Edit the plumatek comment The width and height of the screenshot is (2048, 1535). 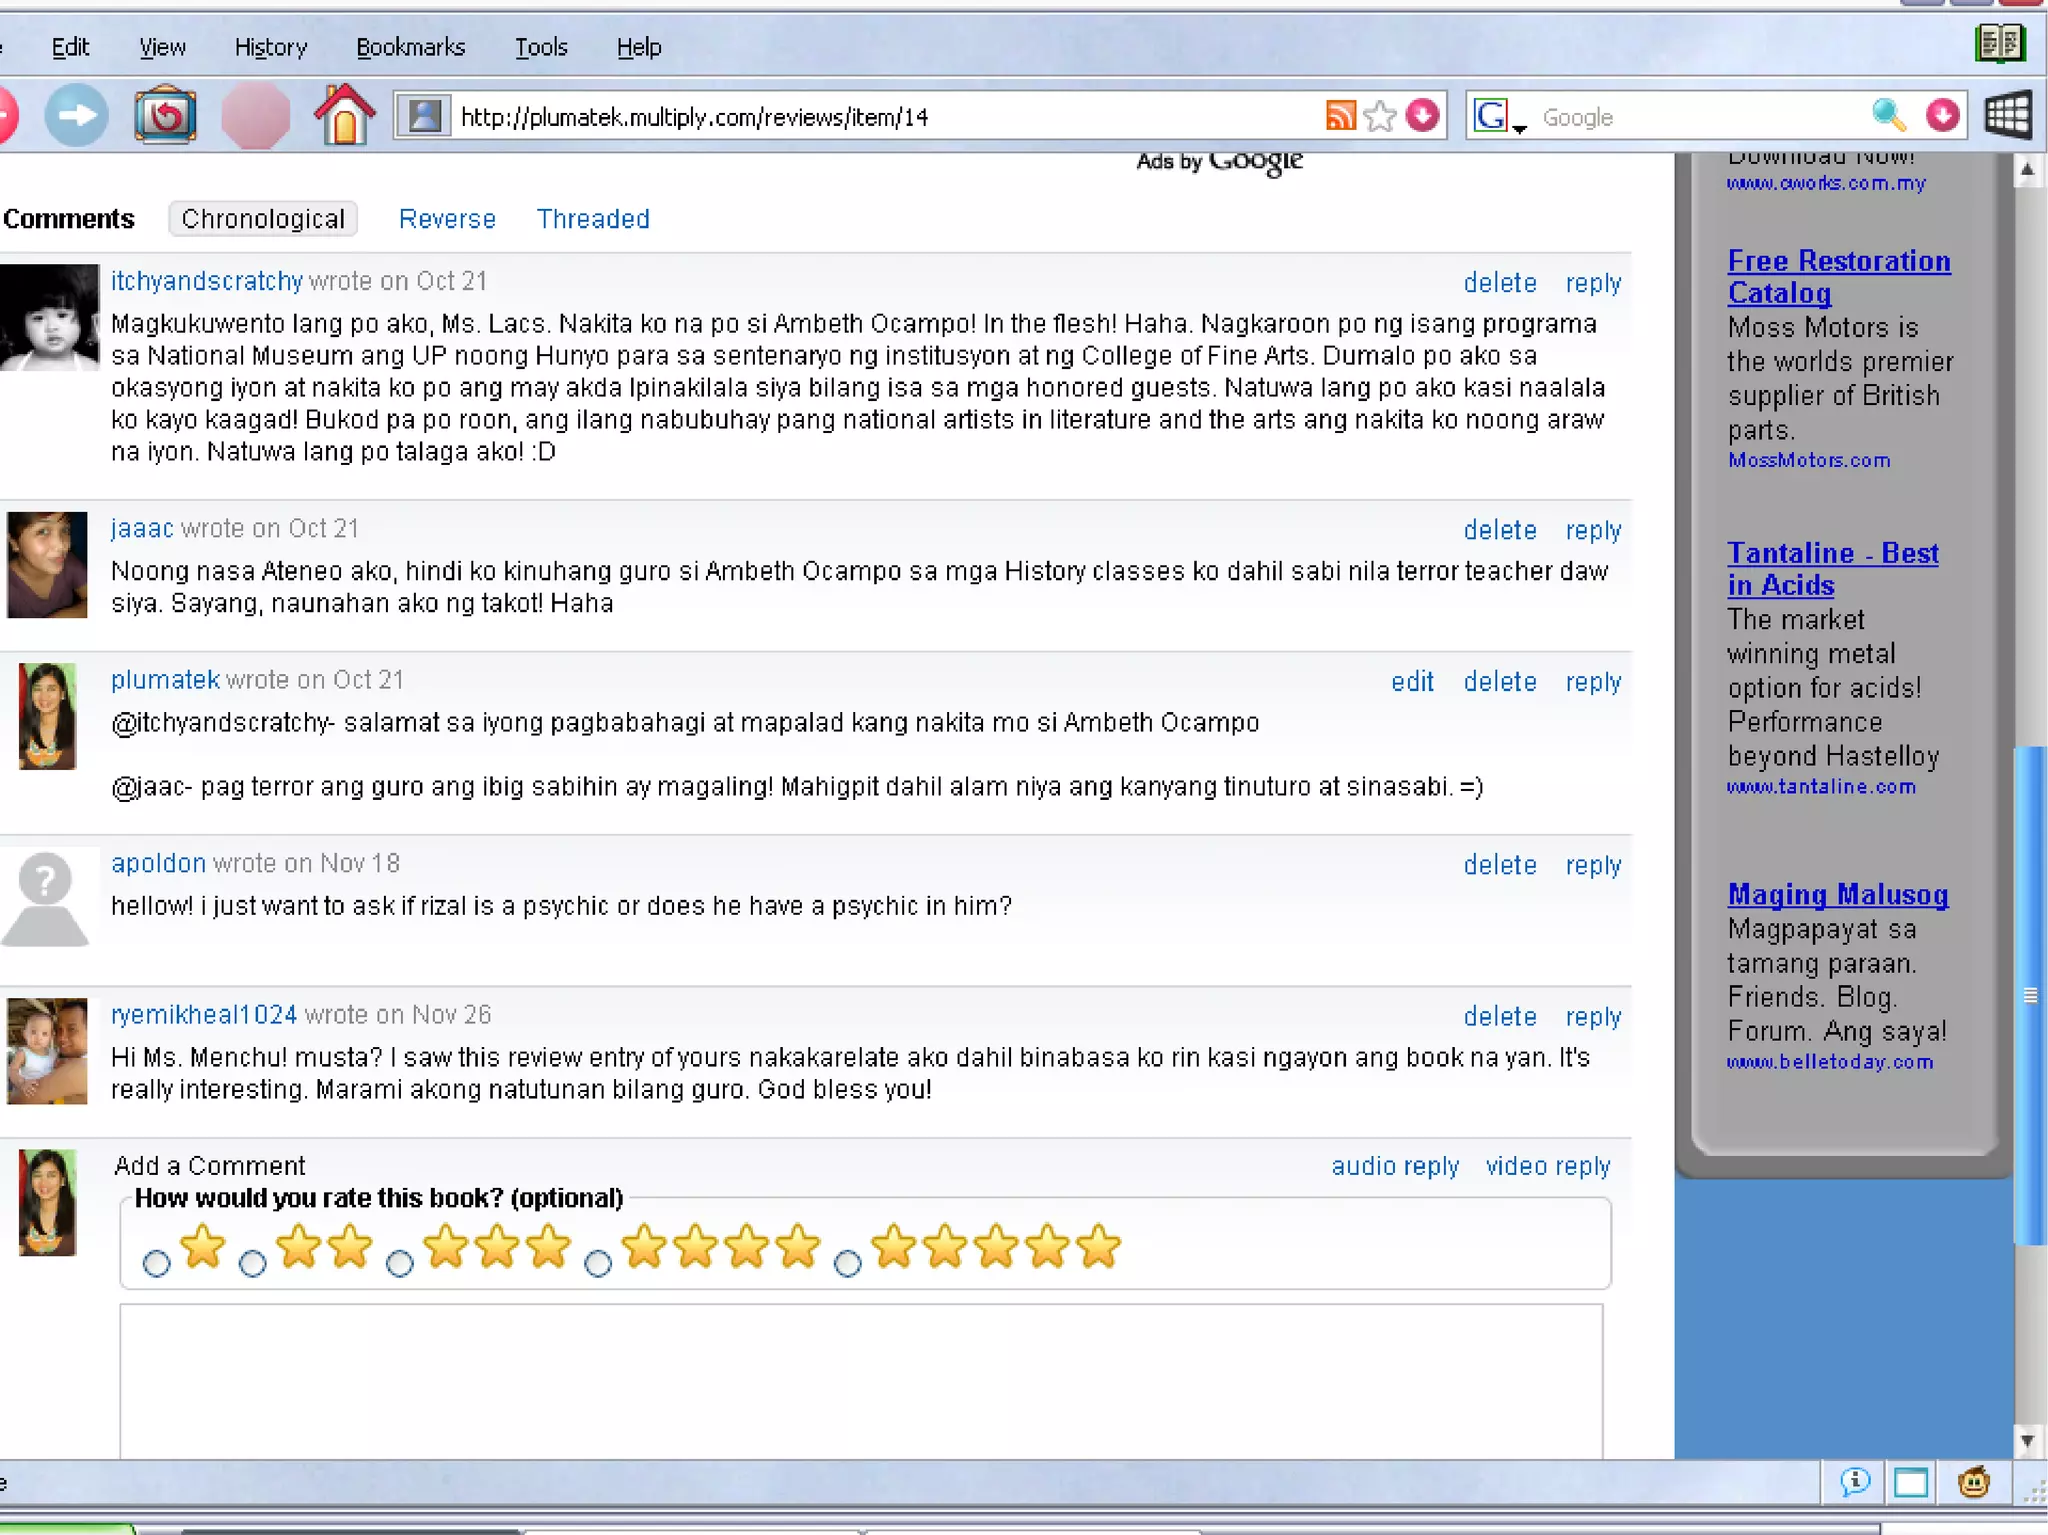[x=1411, y=682]
